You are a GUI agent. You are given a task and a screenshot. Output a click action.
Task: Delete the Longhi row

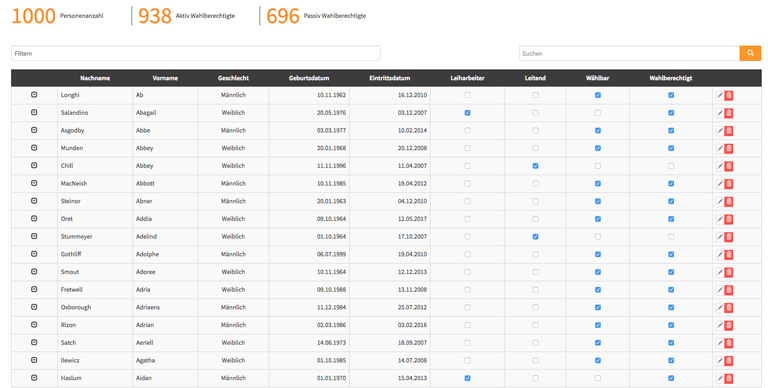pyautogui.click(x=729, y=96)
